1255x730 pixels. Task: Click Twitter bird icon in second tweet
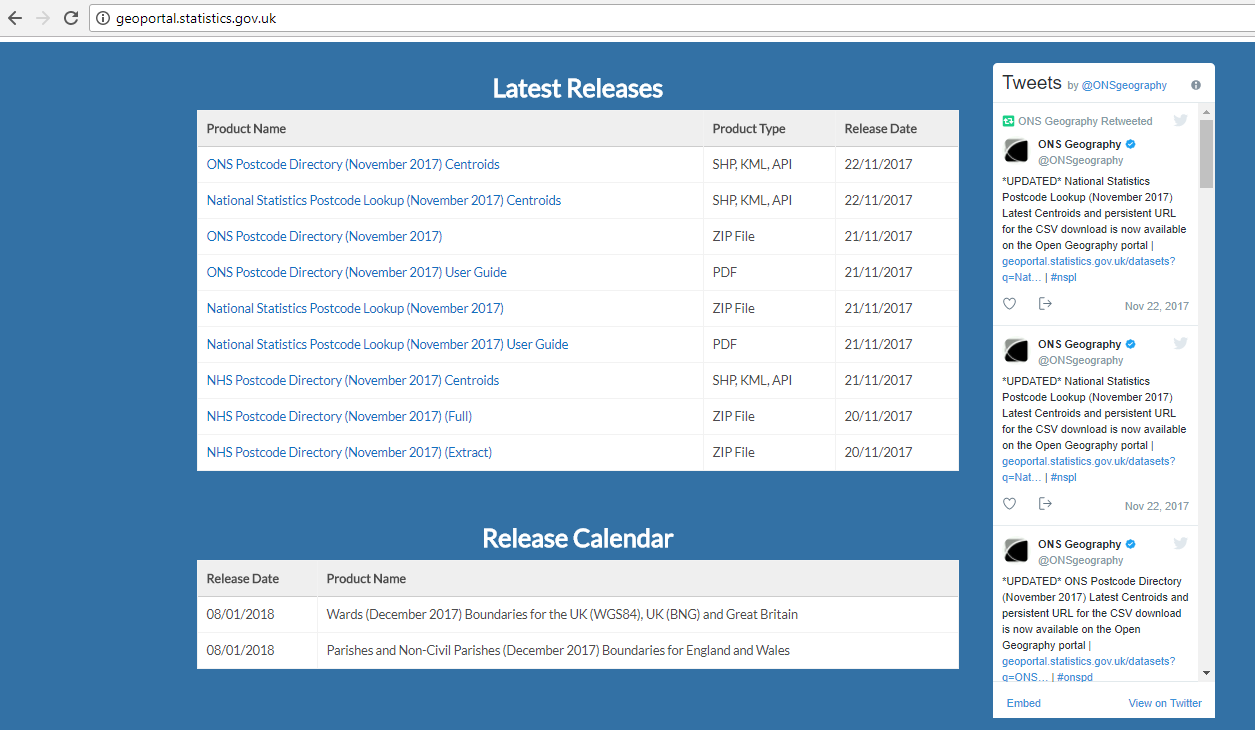coord(1181,344)
